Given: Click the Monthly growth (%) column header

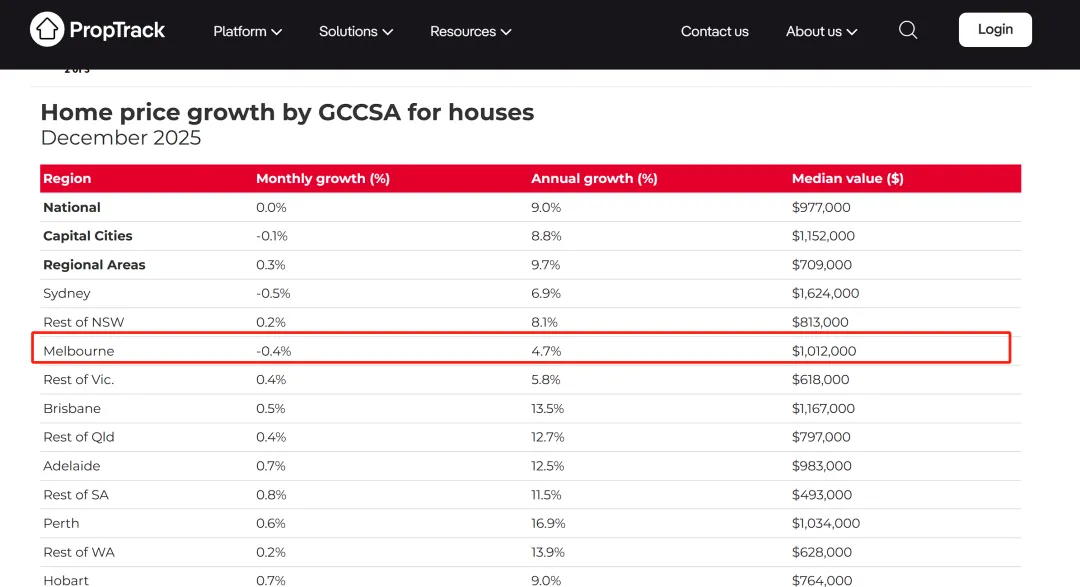Looking at the screenshot, I should click(323, 178).
